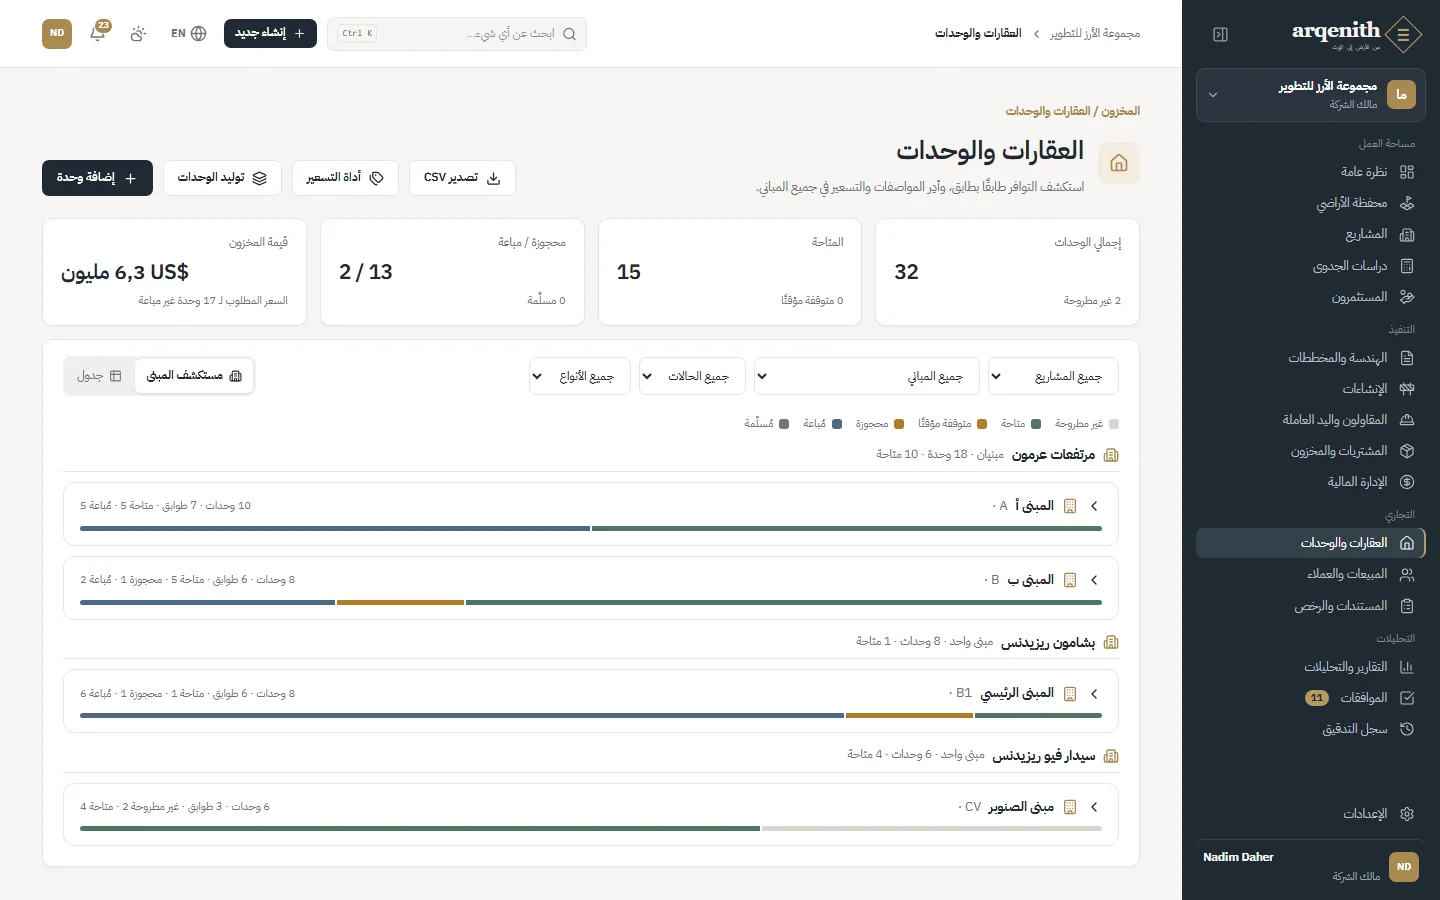
Task: Open دراسات الجدوى feasibility studies
Action: coord(1310,266)
